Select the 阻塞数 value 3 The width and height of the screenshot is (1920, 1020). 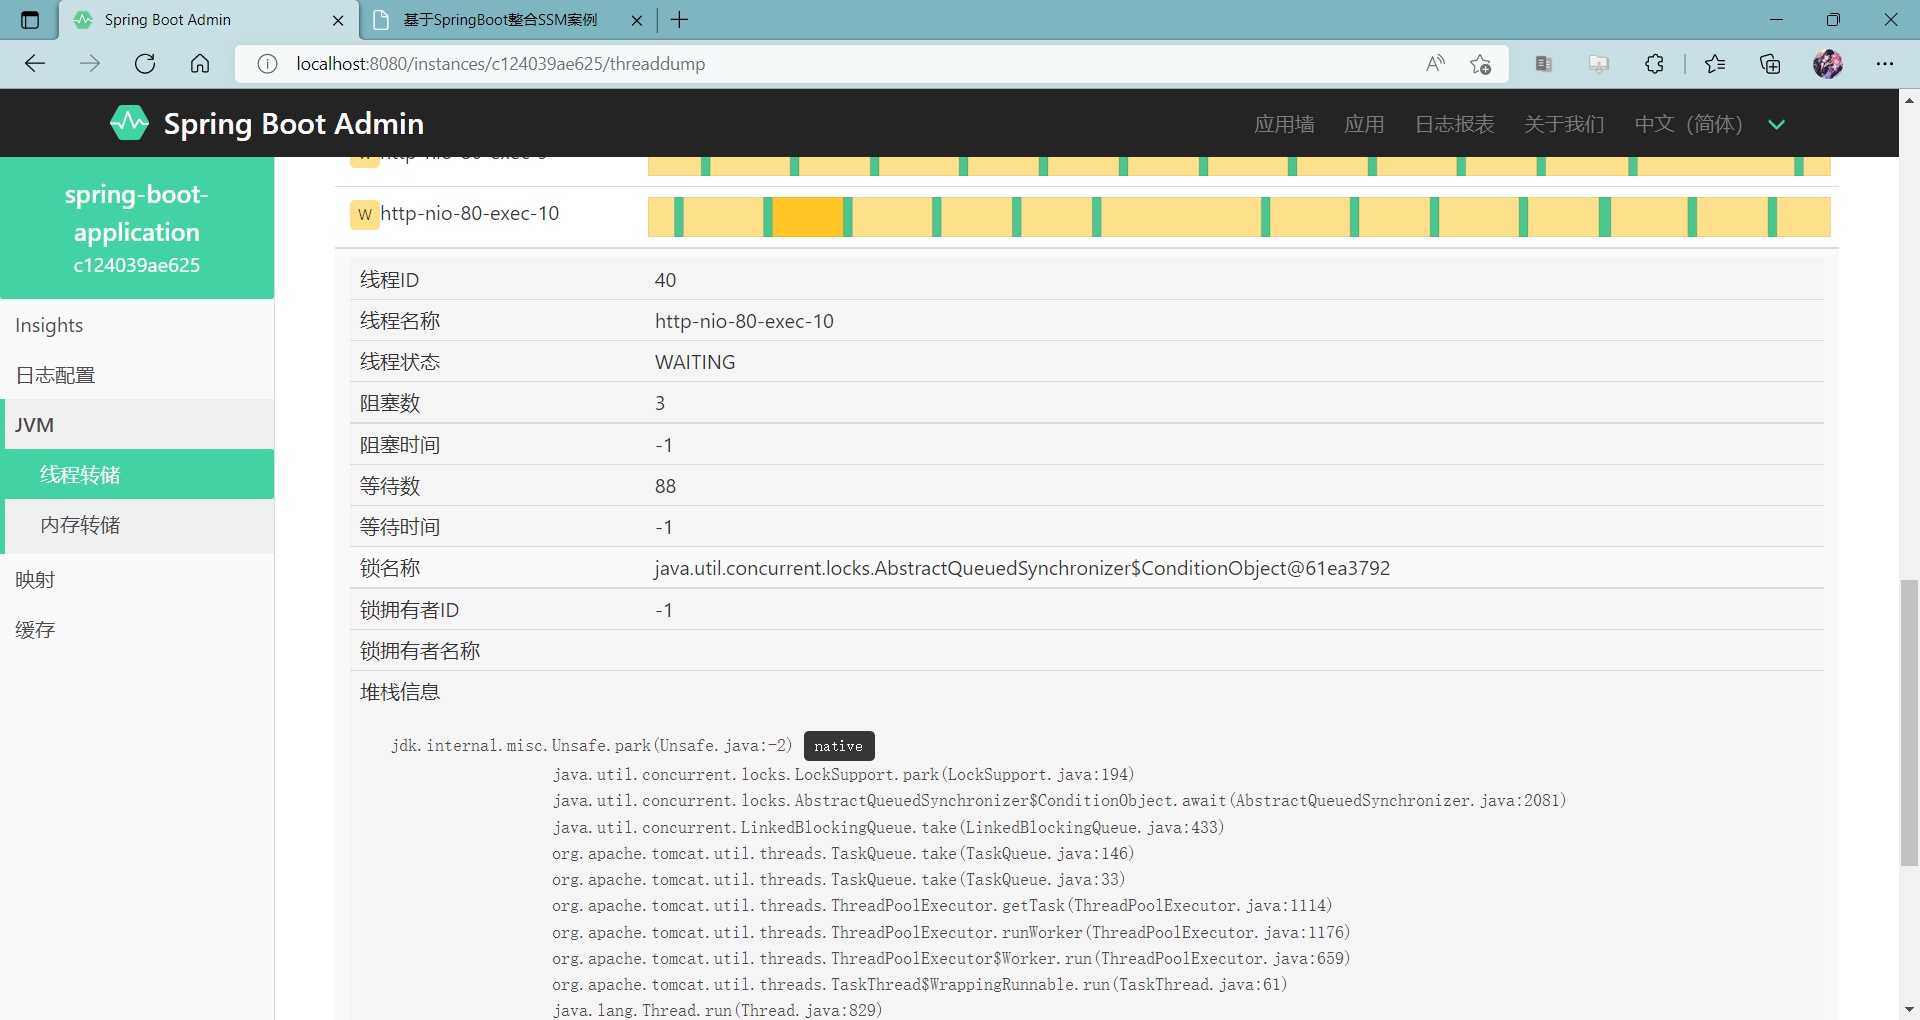660,403
